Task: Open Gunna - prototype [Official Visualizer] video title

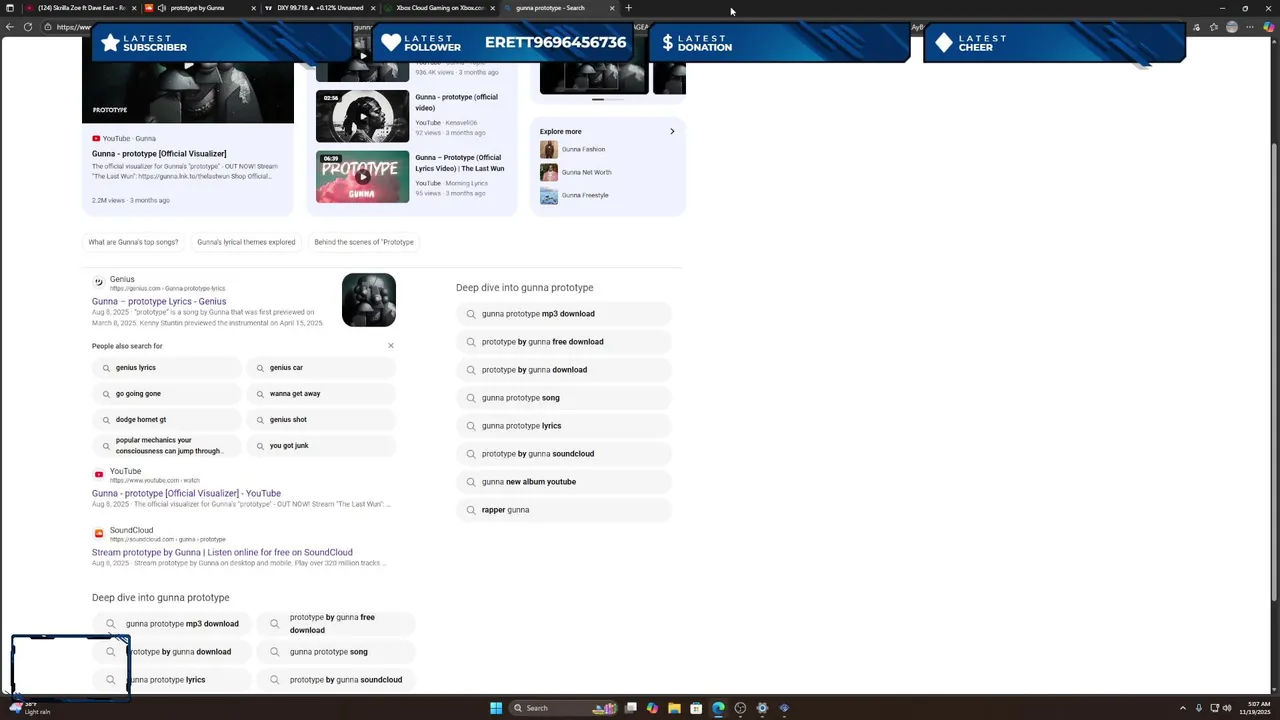Action: coord(159,154)
